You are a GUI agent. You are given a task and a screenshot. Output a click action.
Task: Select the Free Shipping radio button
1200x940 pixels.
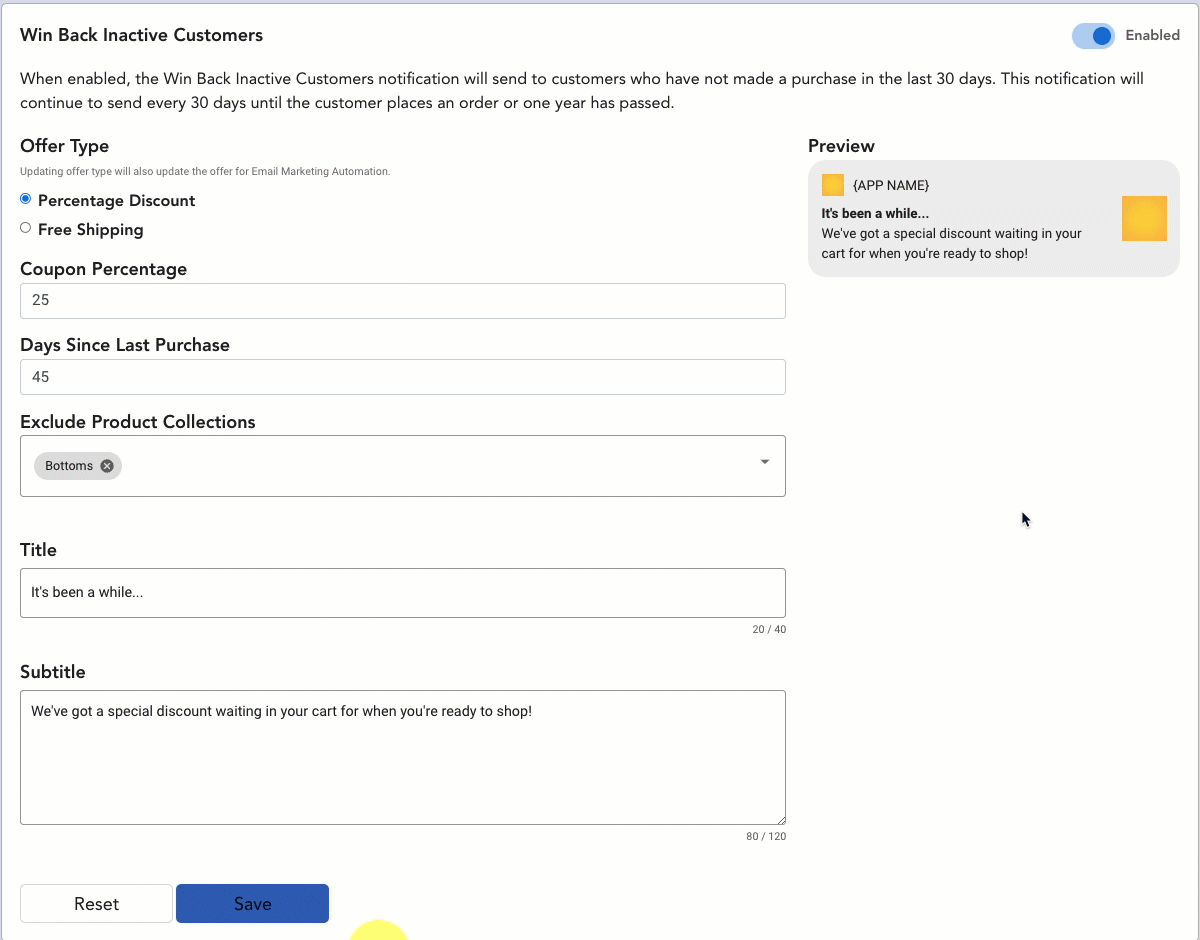click(26, 228)
